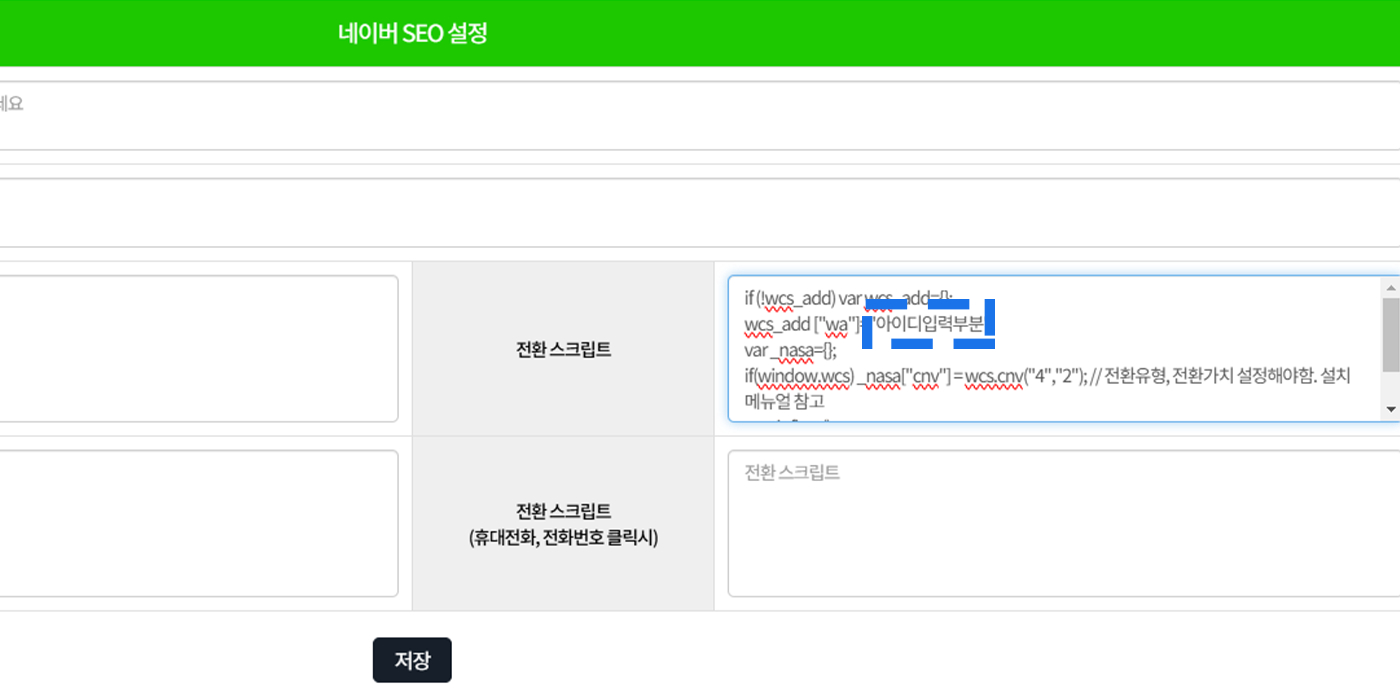Click the 네이버 SEO 설정 header title

pos(412,33)
